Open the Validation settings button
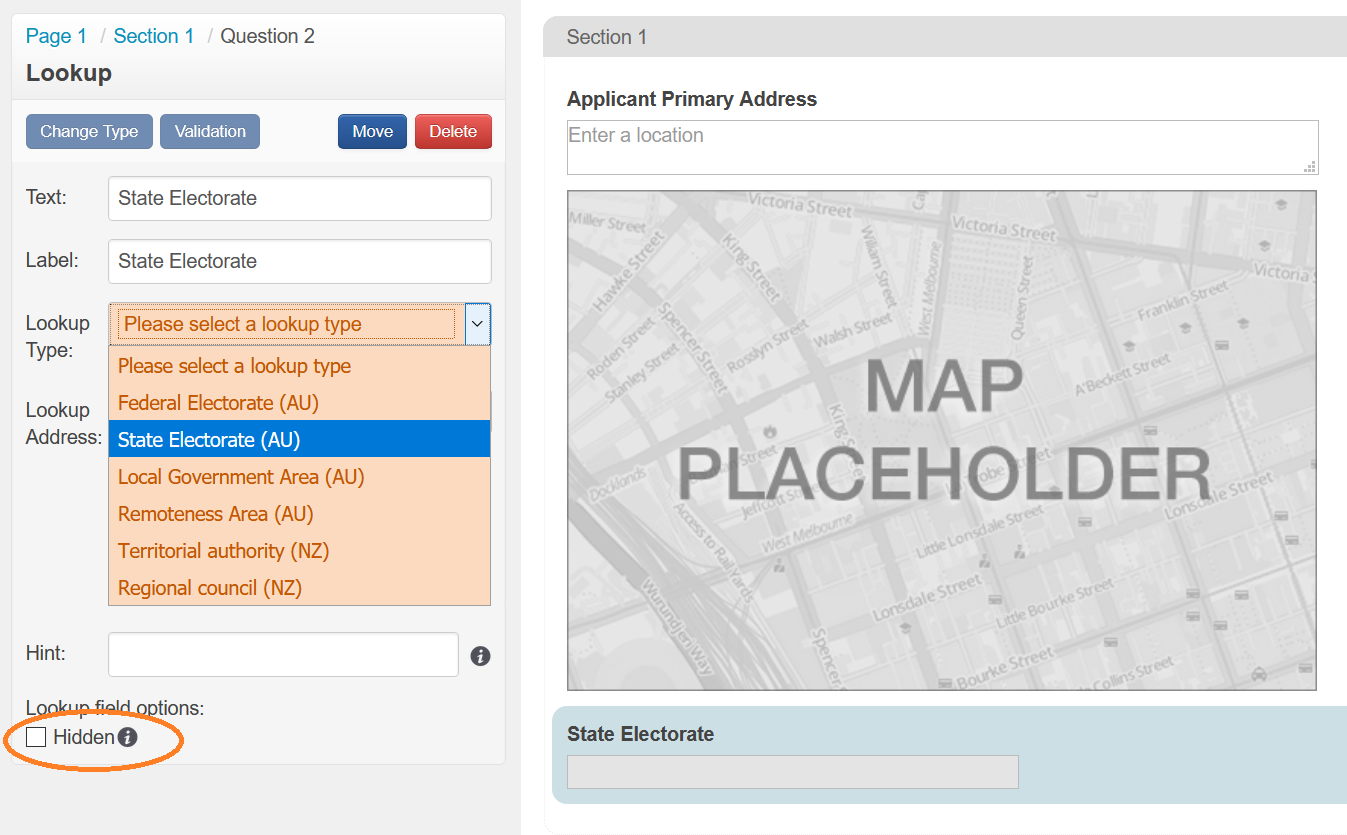Screen dimensions: 1347x835 coord(210,132)
